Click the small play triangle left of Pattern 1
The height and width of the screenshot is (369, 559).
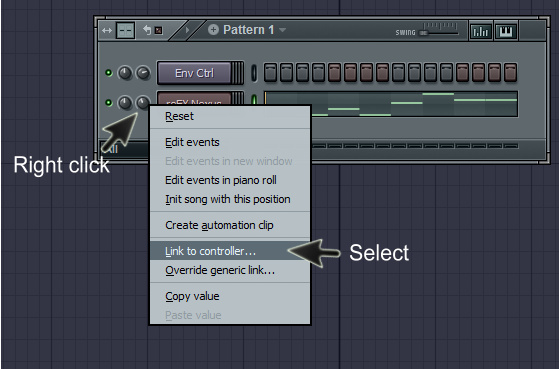(x=187, y=30)
